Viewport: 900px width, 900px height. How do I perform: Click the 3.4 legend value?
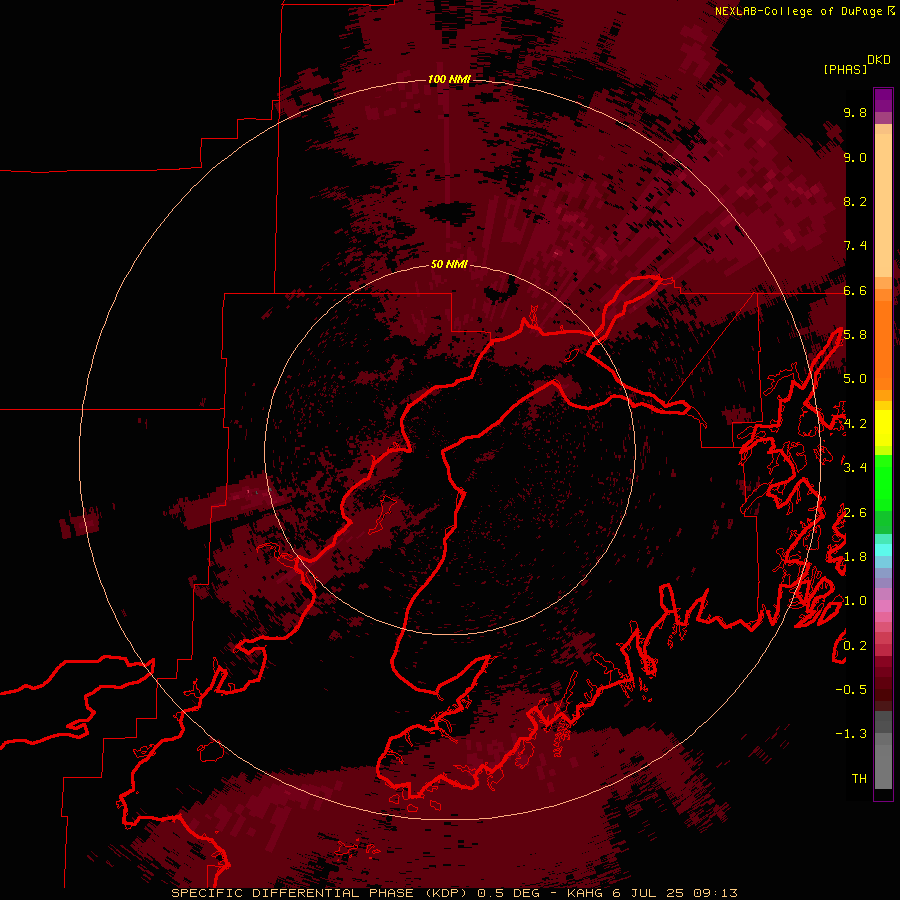[855, 468]
